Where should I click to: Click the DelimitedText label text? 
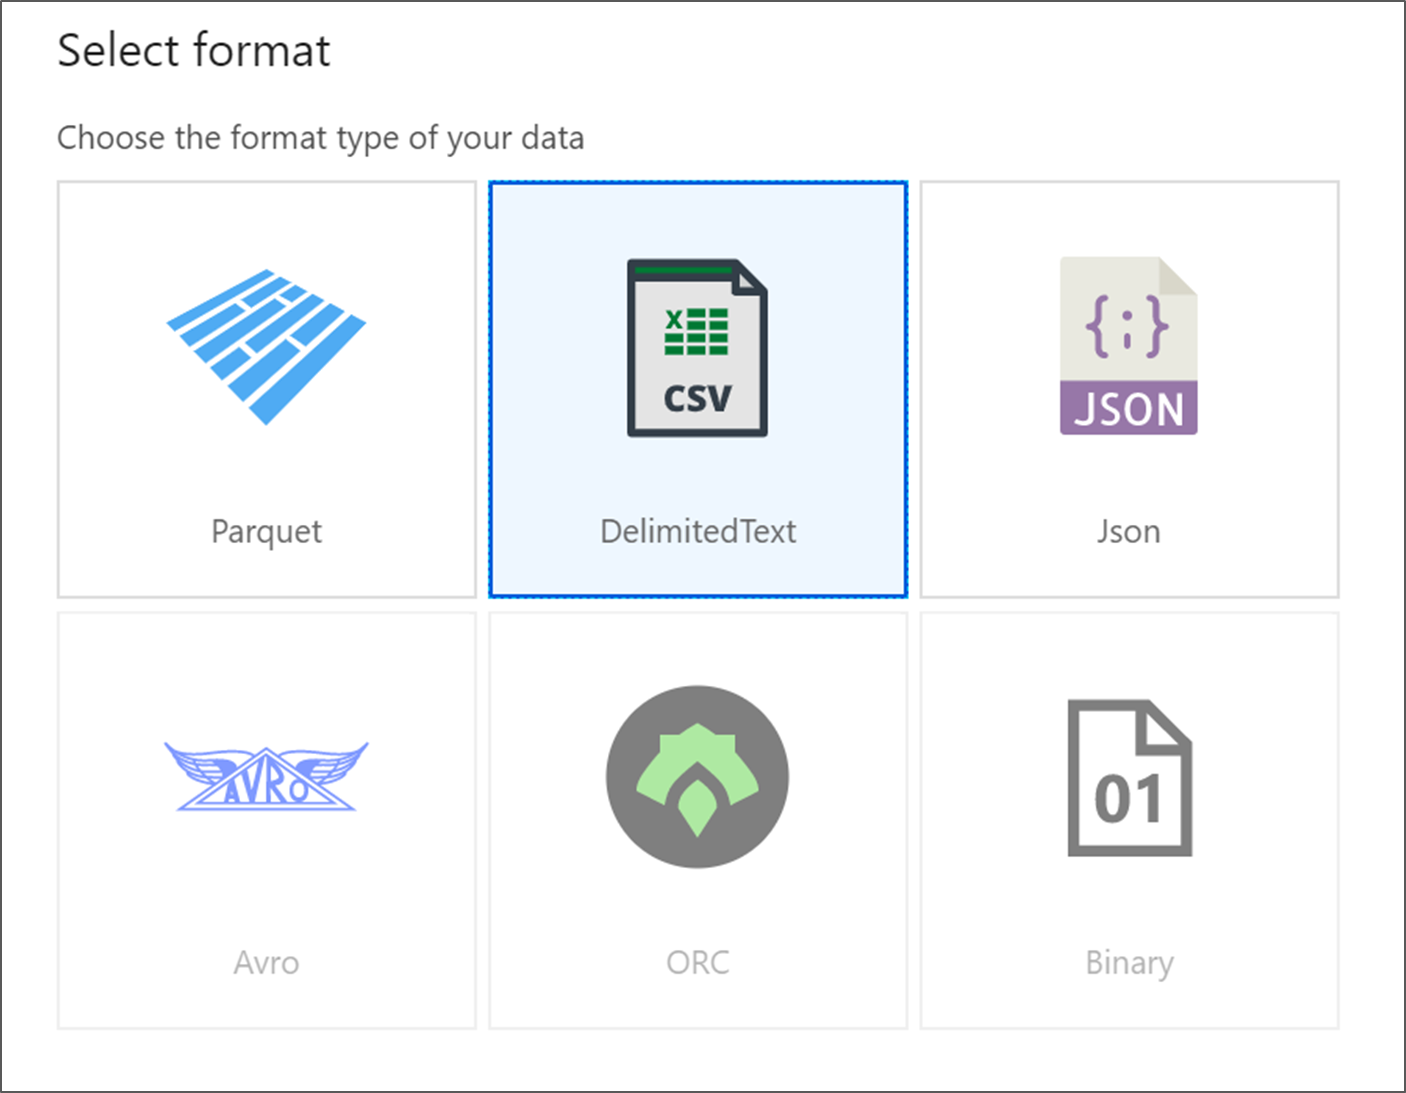697,531
